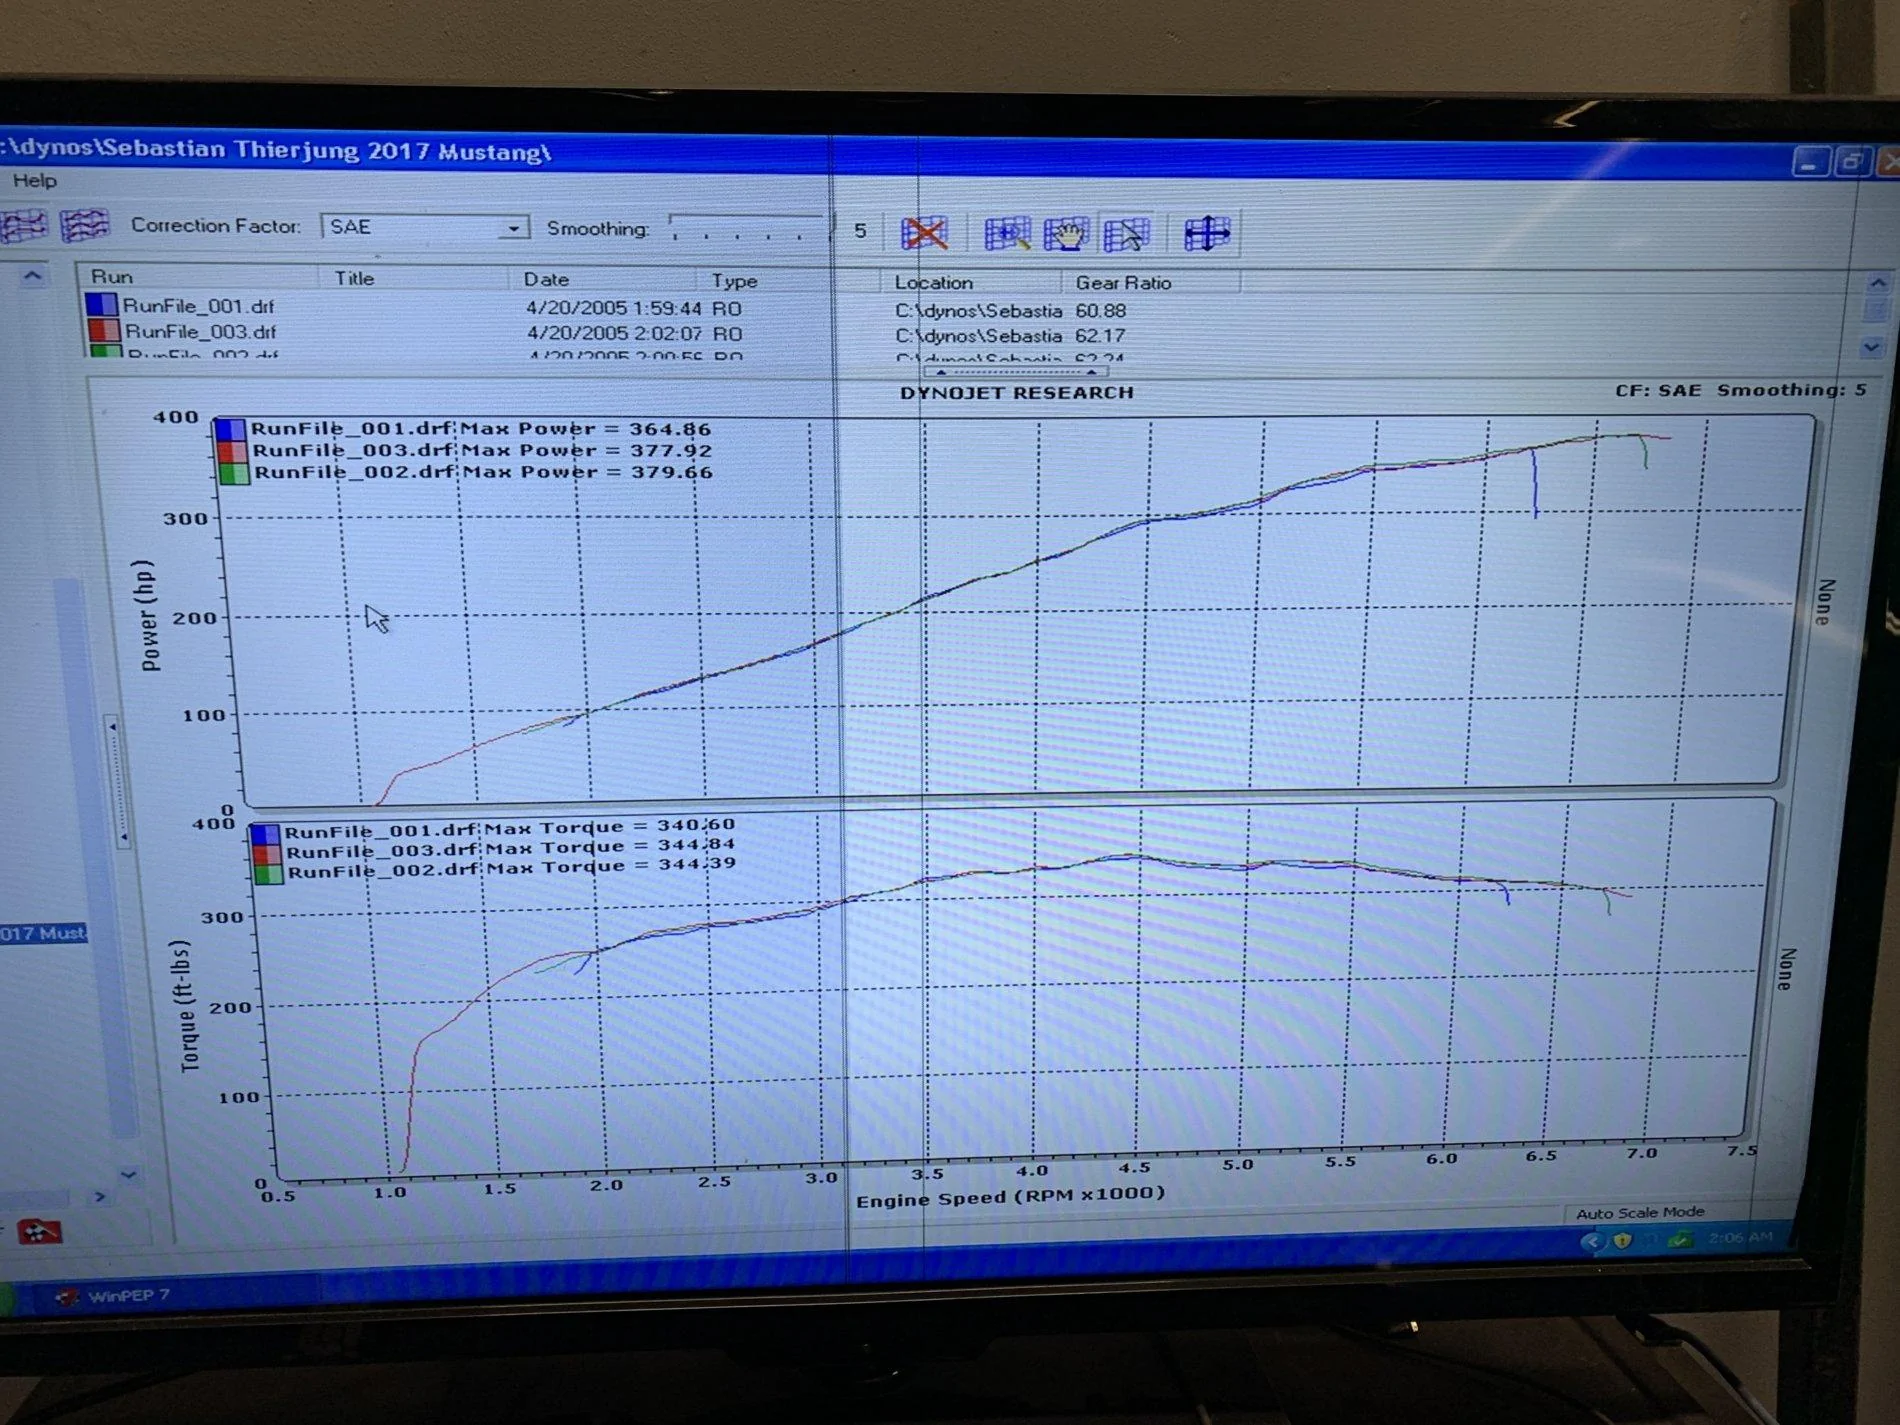Click the Torque (ft-lbs) axis label

187,1006
